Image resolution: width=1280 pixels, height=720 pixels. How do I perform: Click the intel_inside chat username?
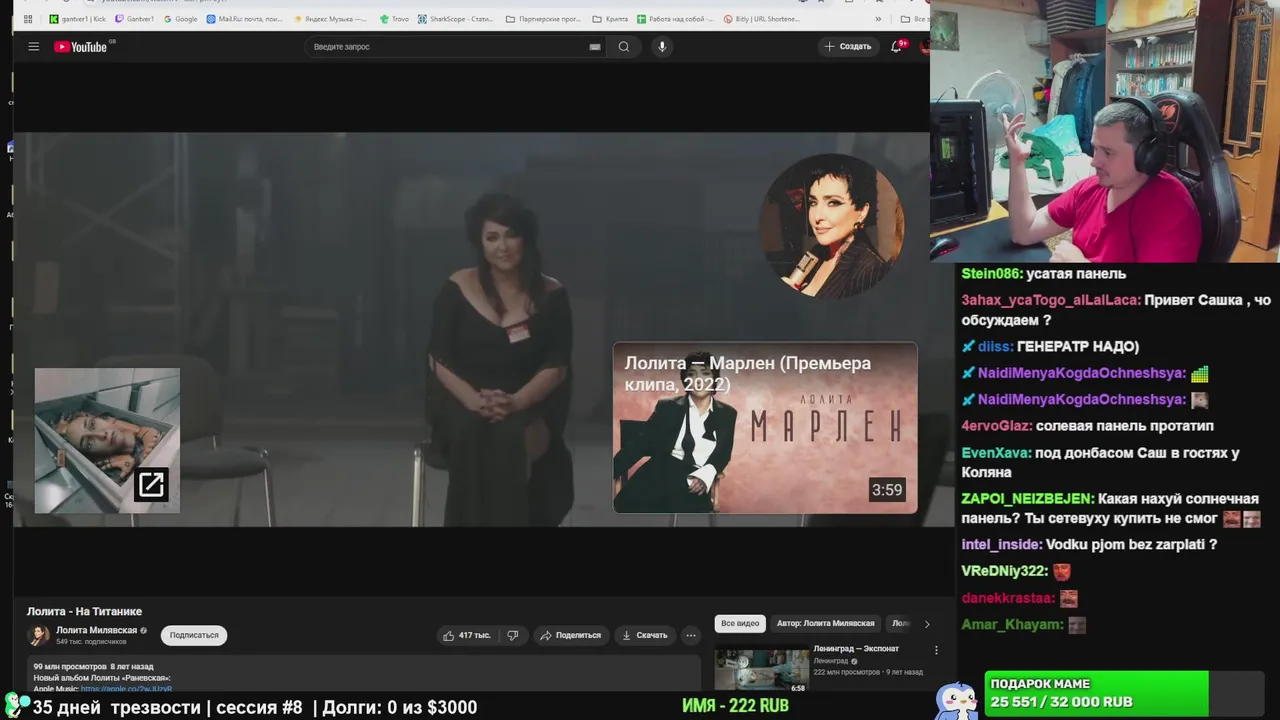(1001, 544)
